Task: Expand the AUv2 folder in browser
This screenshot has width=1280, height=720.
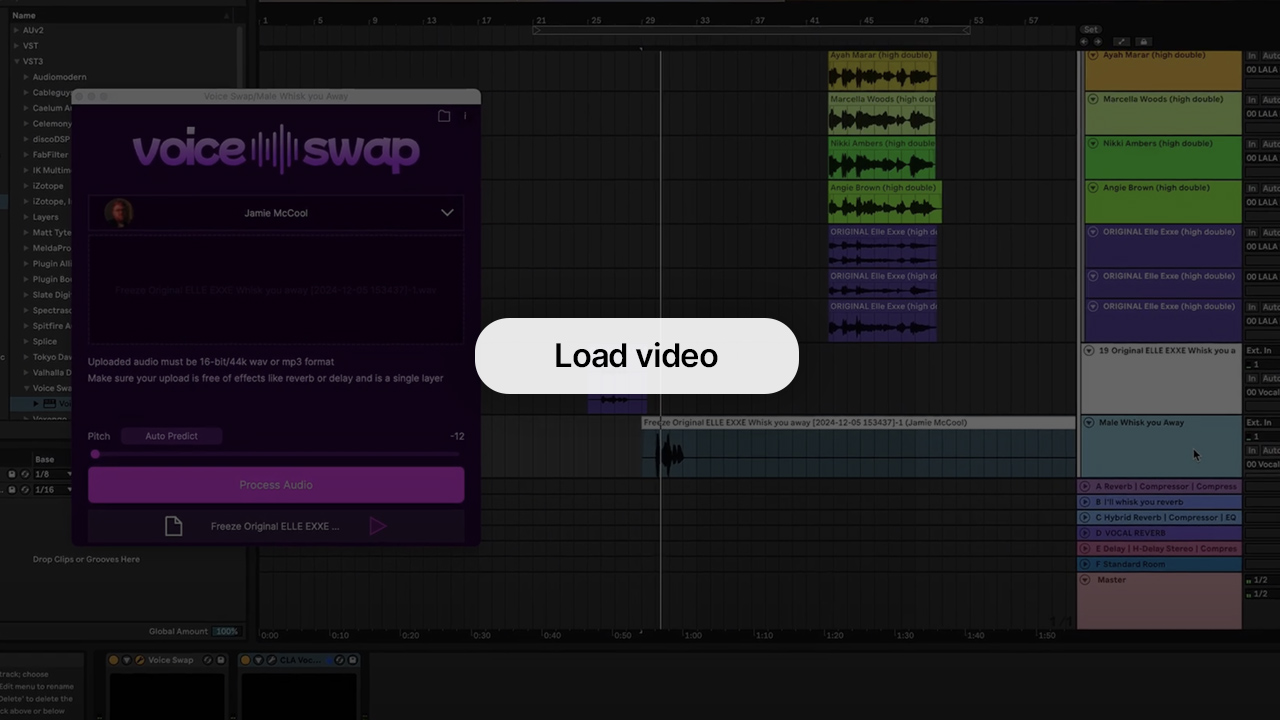Action: click(x=16, y=30)
